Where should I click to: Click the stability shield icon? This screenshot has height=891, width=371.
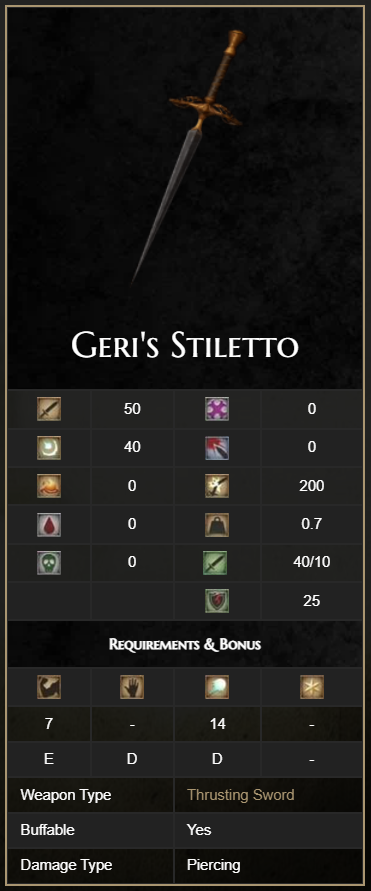coord(217,601)
